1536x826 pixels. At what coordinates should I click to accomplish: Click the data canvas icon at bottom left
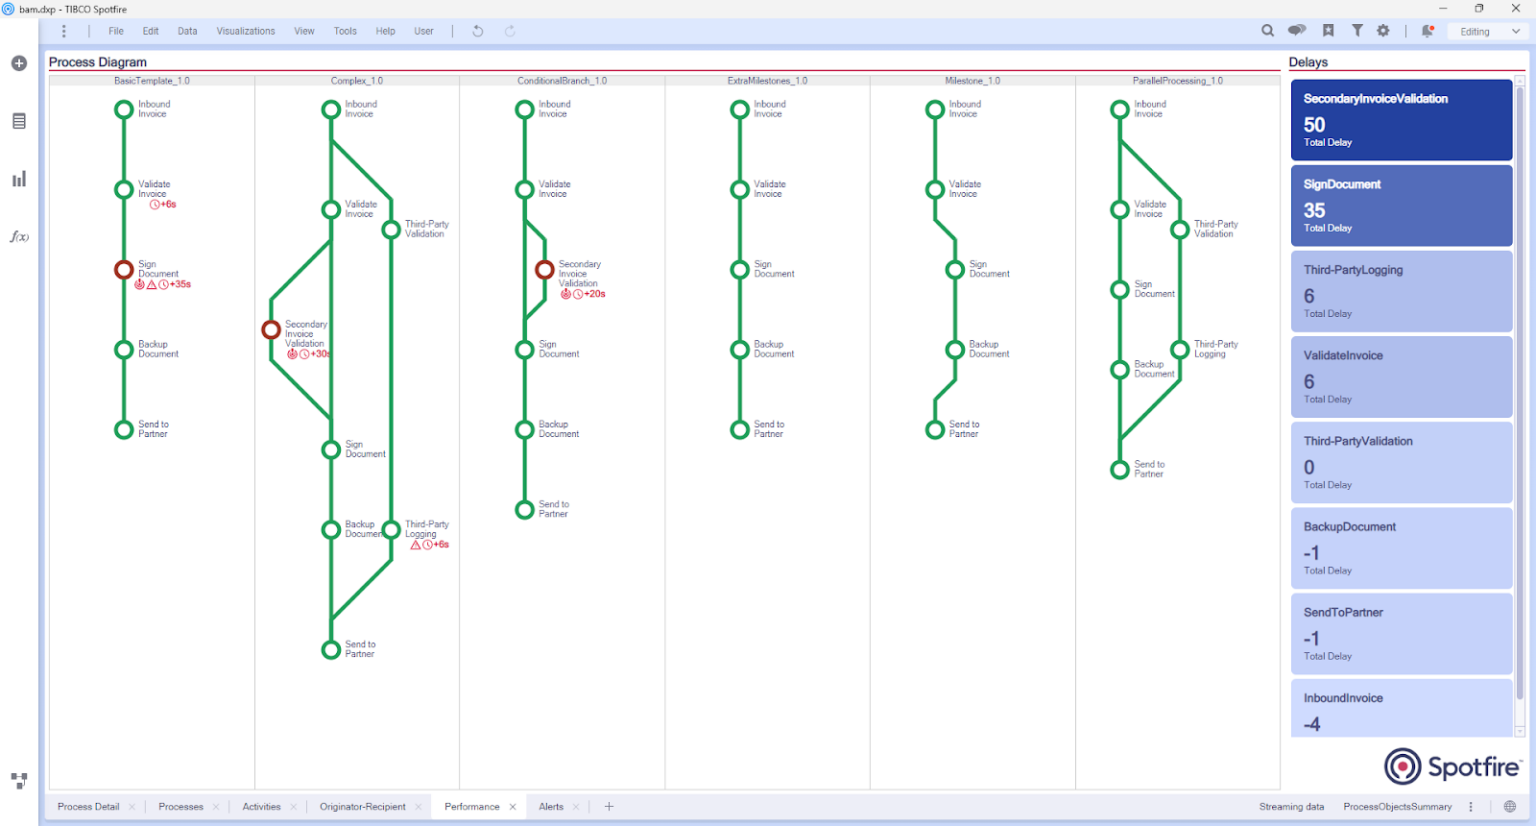19,780
